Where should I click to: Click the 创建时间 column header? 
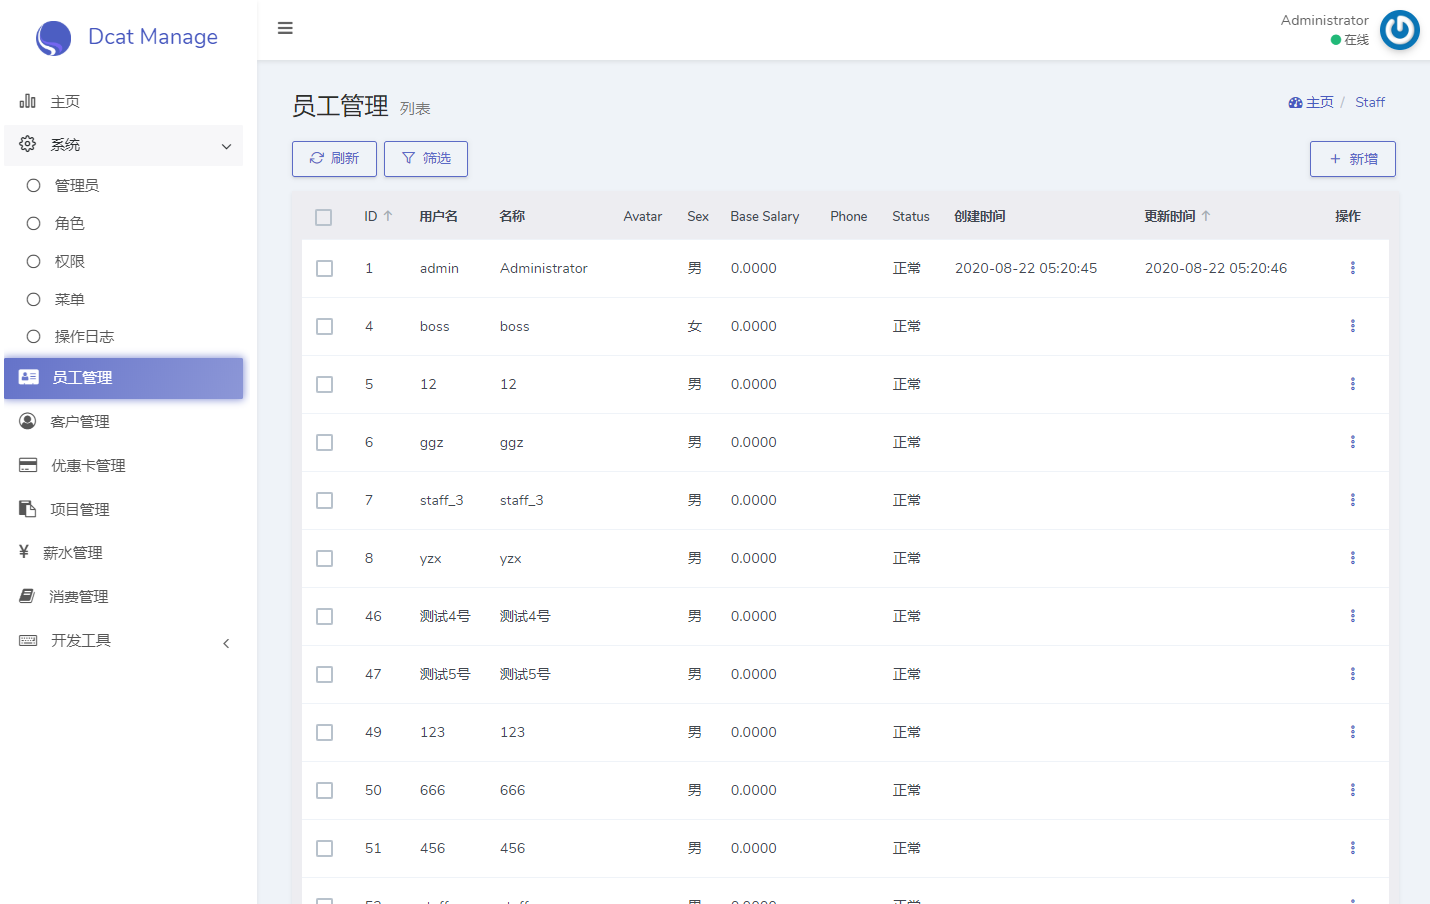(979, 216)
